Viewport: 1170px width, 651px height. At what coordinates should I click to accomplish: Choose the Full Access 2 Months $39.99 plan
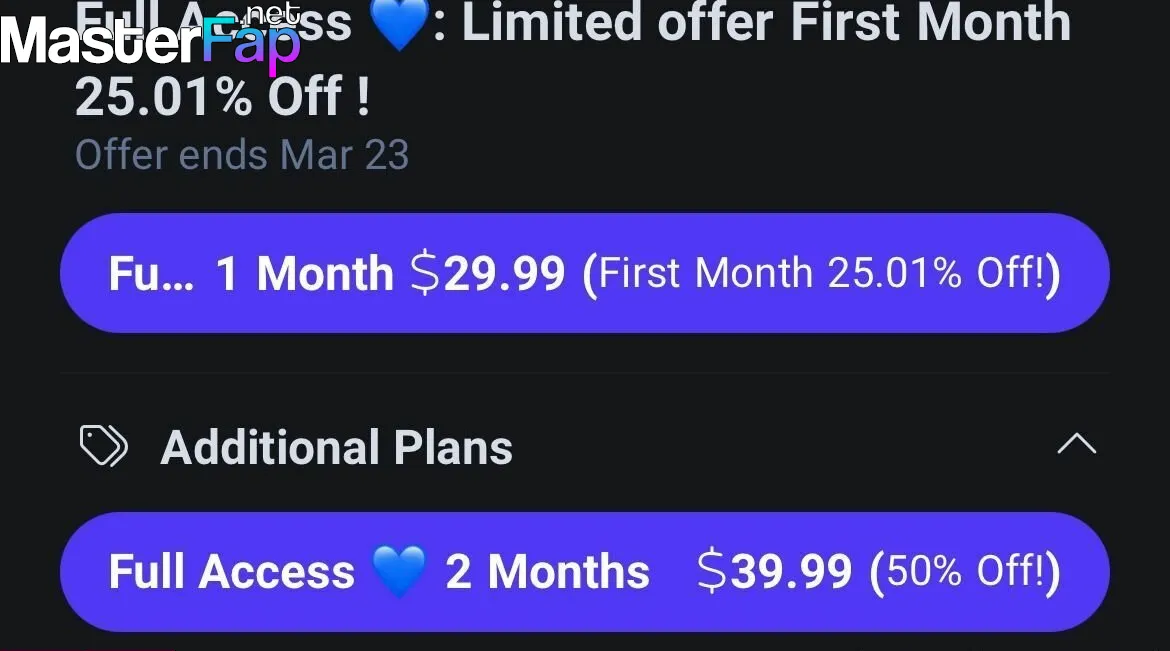click(584, 572)
